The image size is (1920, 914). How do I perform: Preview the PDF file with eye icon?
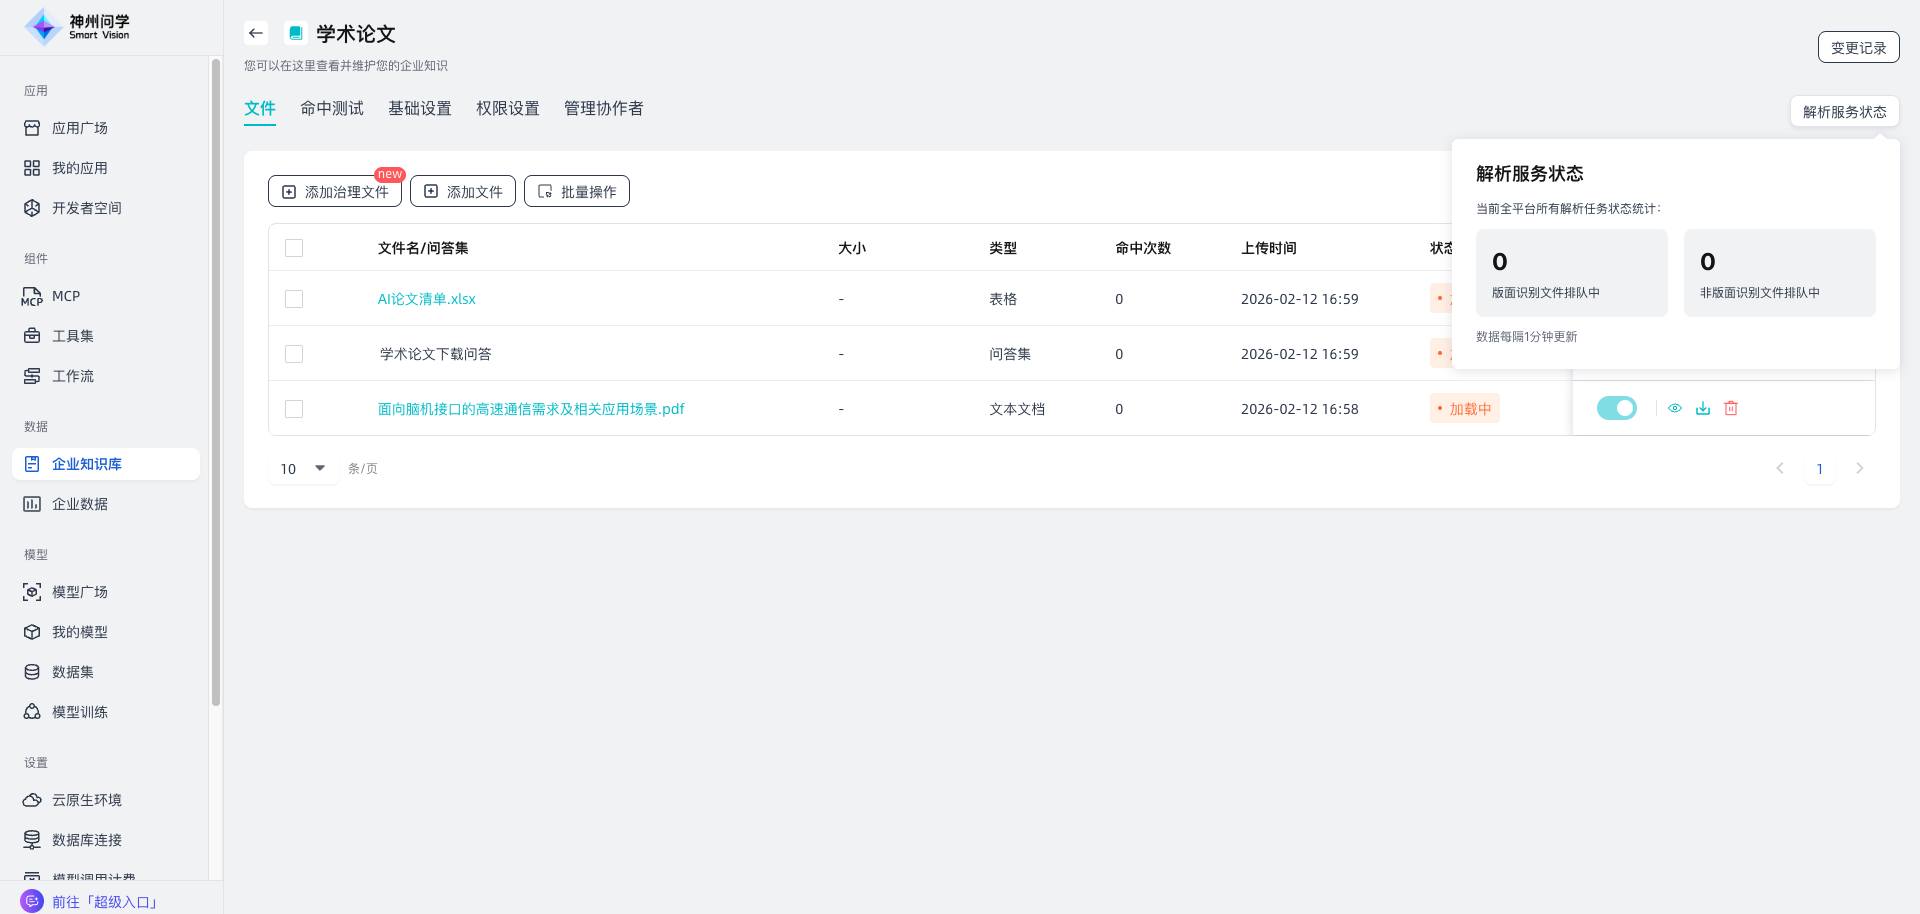[x=1675, y=408]
